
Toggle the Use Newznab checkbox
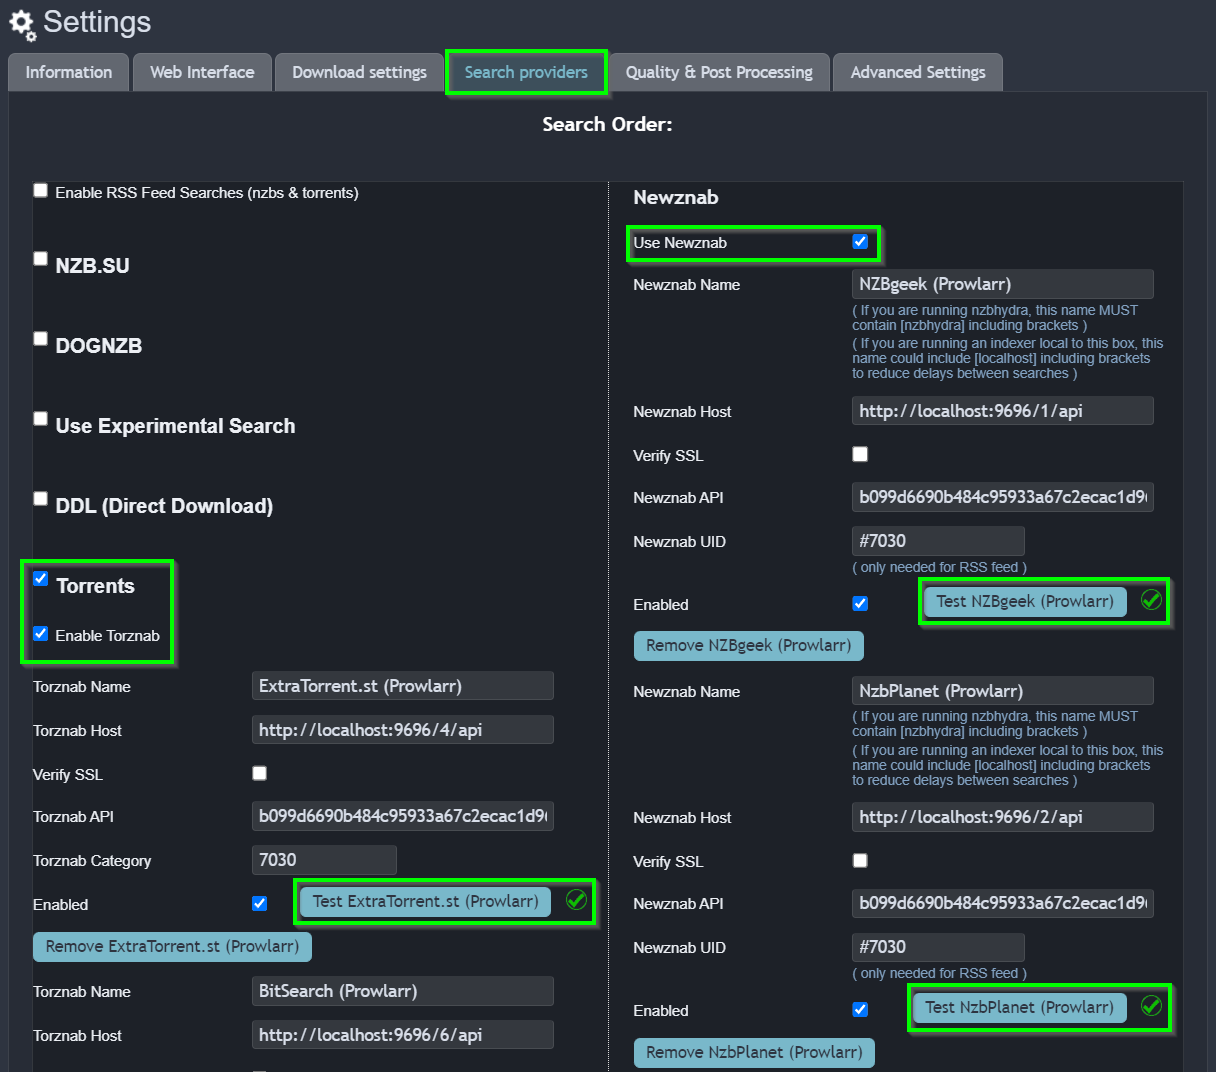pos(860,242)
